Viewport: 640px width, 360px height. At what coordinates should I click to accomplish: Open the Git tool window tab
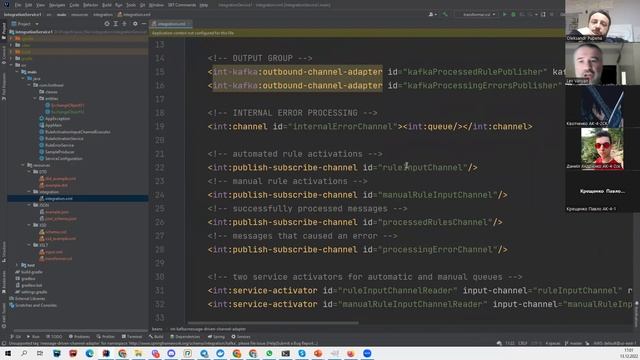(x=16, y=337)
